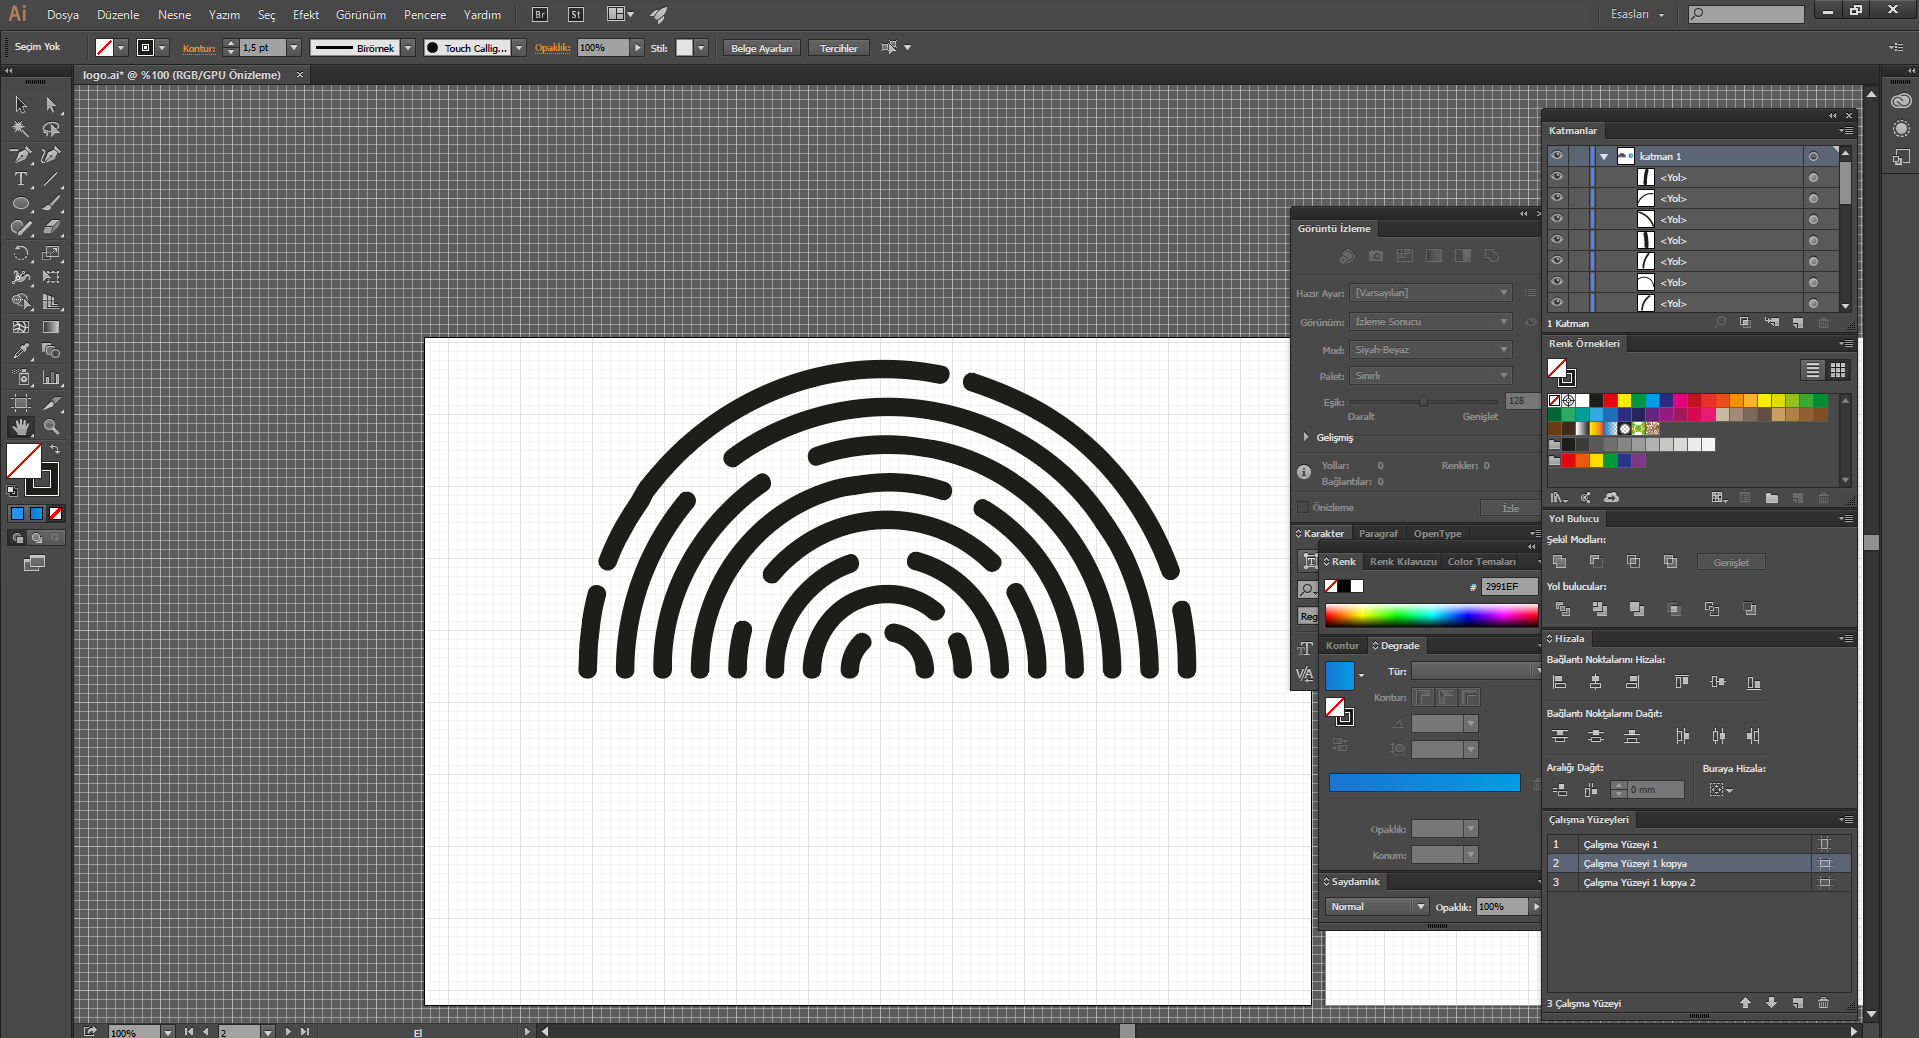Select the Zoom tool
Image resolution: width=1919 pixels, height=1038 pixels.
point(51,426)
